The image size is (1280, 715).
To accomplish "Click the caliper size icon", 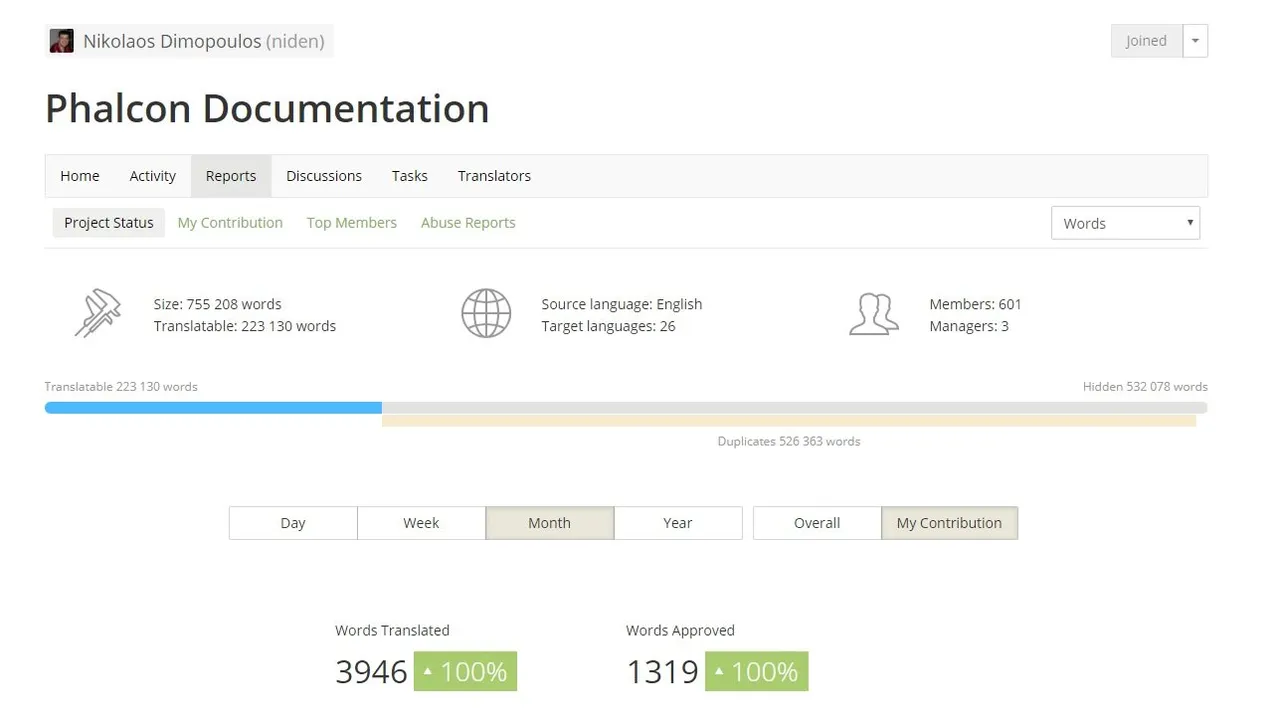I will coord(98,313).
